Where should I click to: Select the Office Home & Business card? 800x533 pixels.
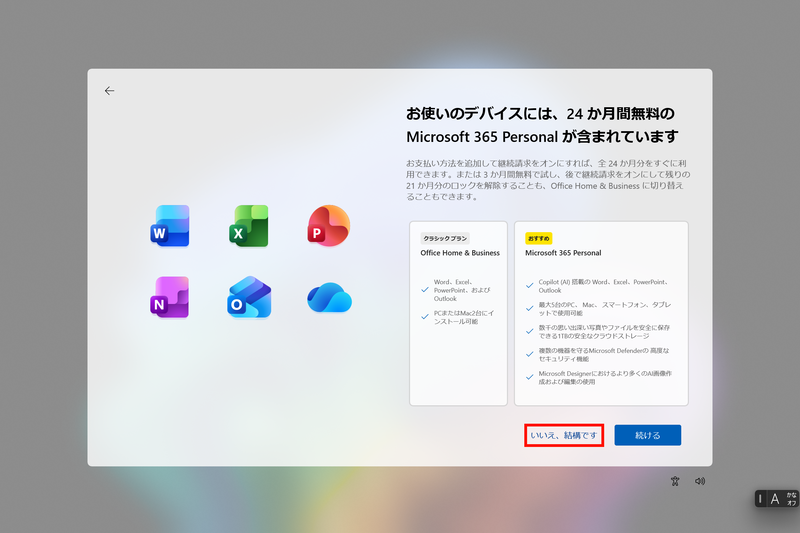tap(458, 313)
